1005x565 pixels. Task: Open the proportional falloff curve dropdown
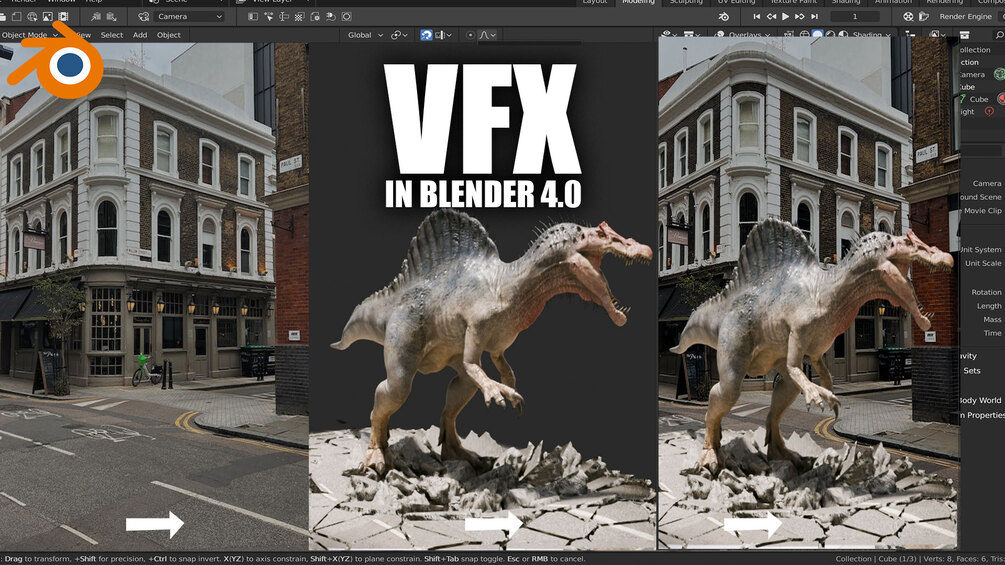click(x=487, y=35)
